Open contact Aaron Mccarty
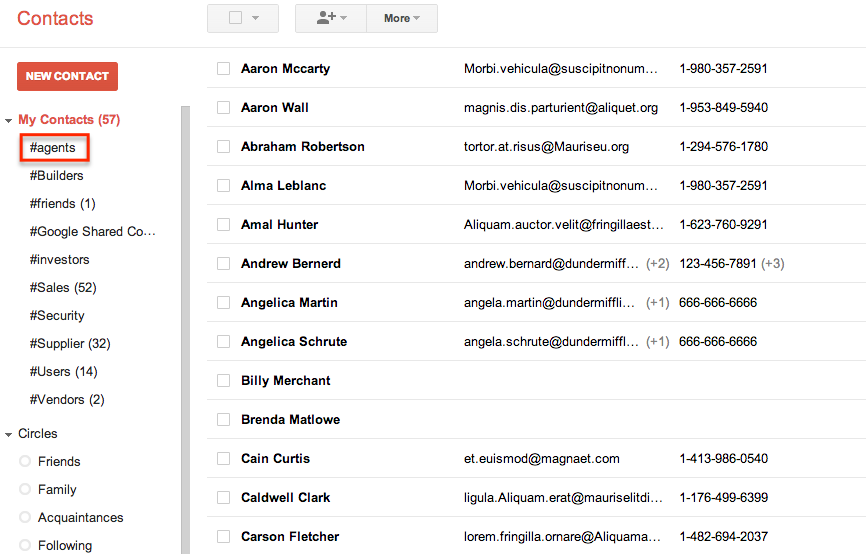The height and width of the screenshot is (554, 866). pyautogui.click(x=286, y=68)
